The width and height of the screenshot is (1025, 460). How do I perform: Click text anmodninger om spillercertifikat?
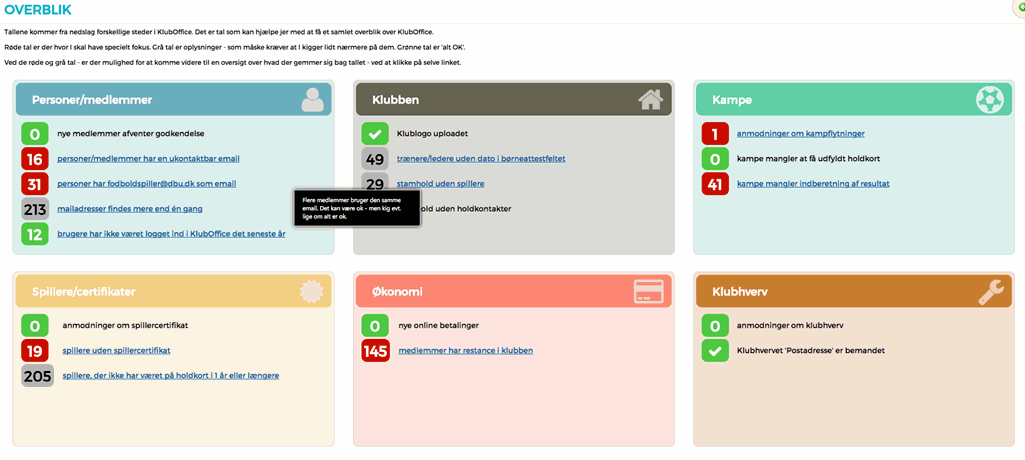(125, 325)
